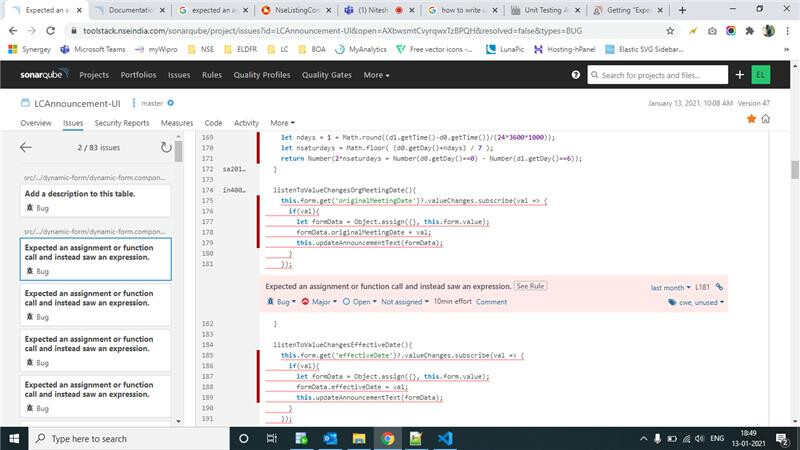Open the green EL user avatar
The height and width of the screenshot is (450, 800).
[x=761, y=75]
